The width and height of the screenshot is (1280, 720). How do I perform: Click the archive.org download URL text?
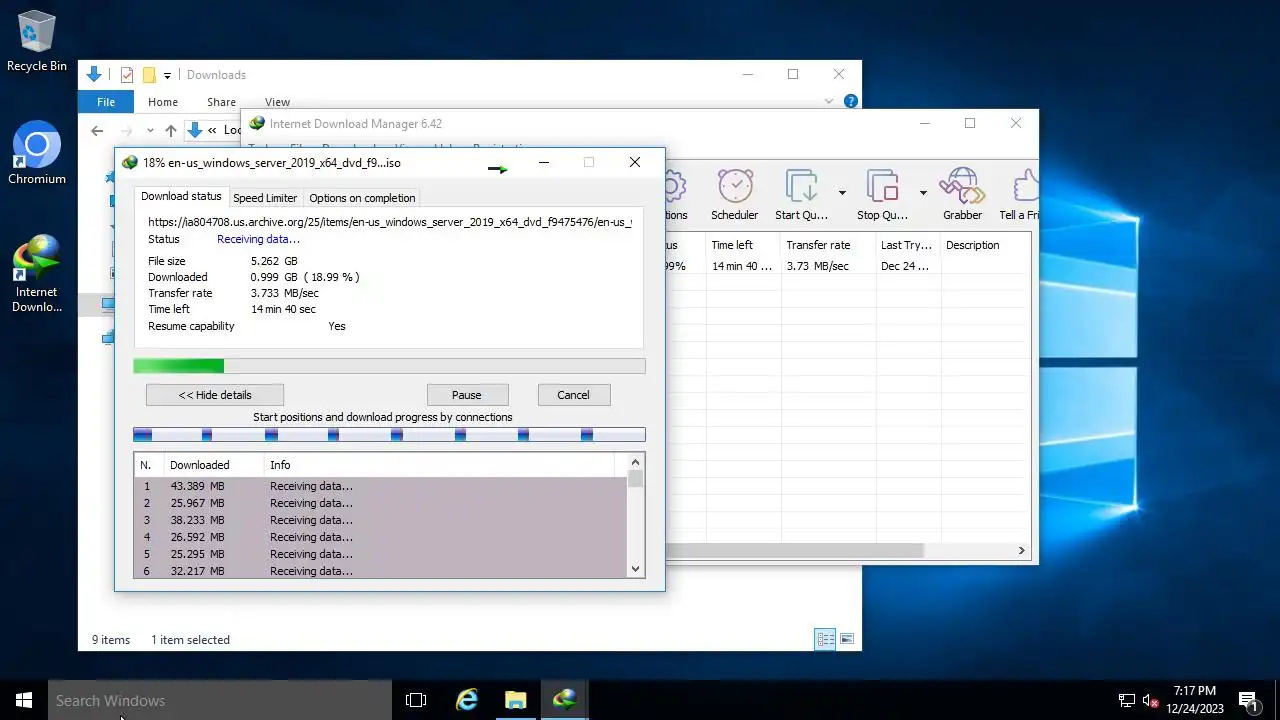click(390, 222)
